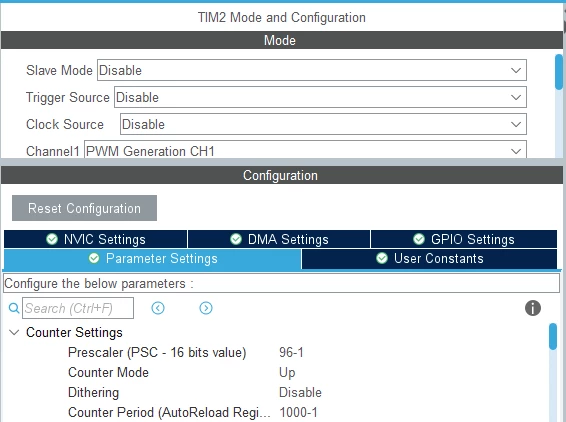Screen dimensions: 566x422
Task: Open the Clock Source dropdown
Action: coord(323,124)
